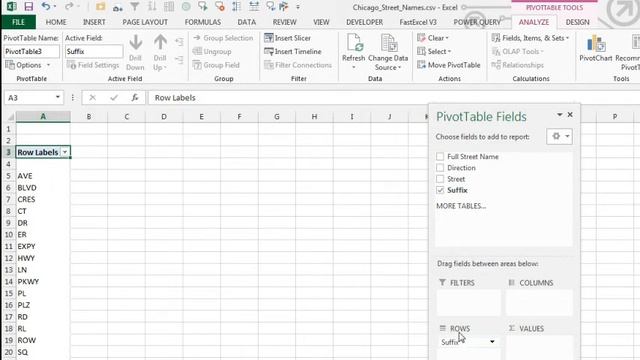Image resolution: width=640 pixels, height=360 pixels.
Task: Click the PivotChart icon
Action: [596, 43]
